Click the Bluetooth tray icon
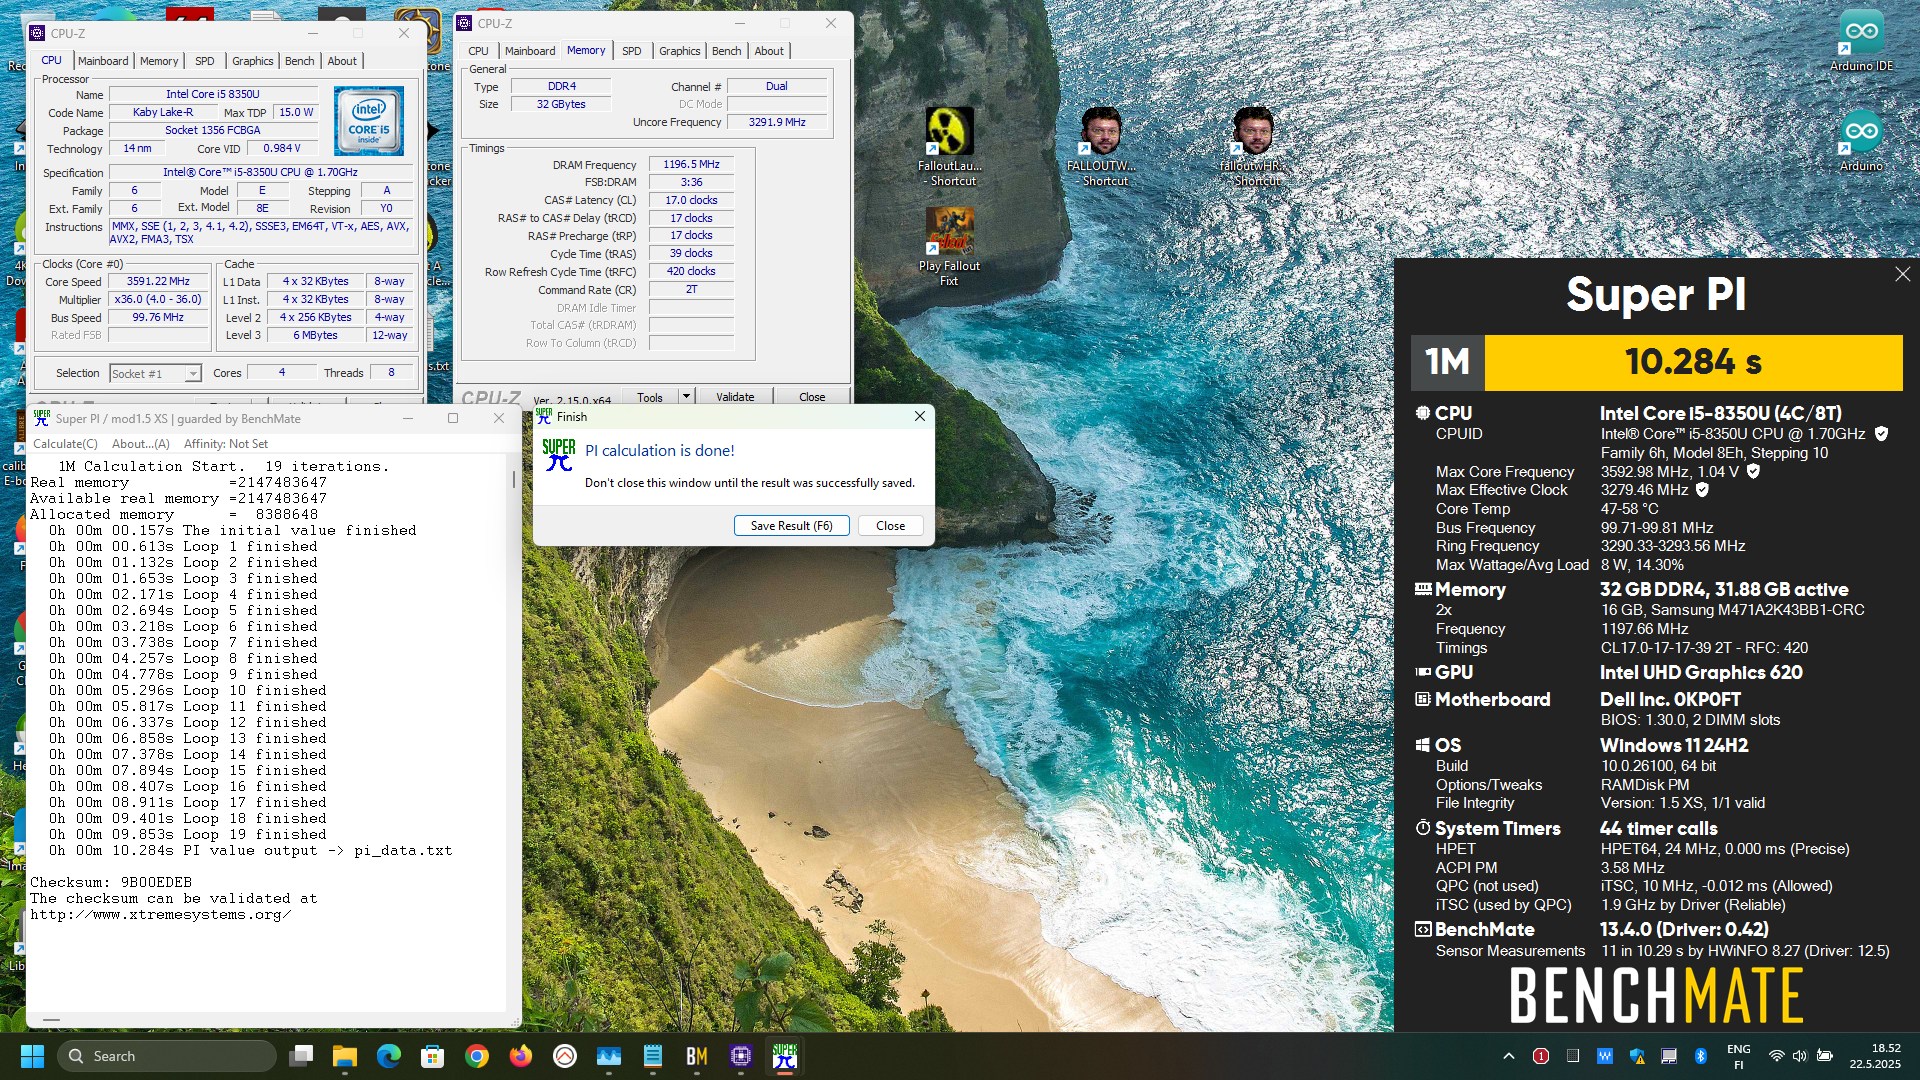 [x=1701, y=1056]
